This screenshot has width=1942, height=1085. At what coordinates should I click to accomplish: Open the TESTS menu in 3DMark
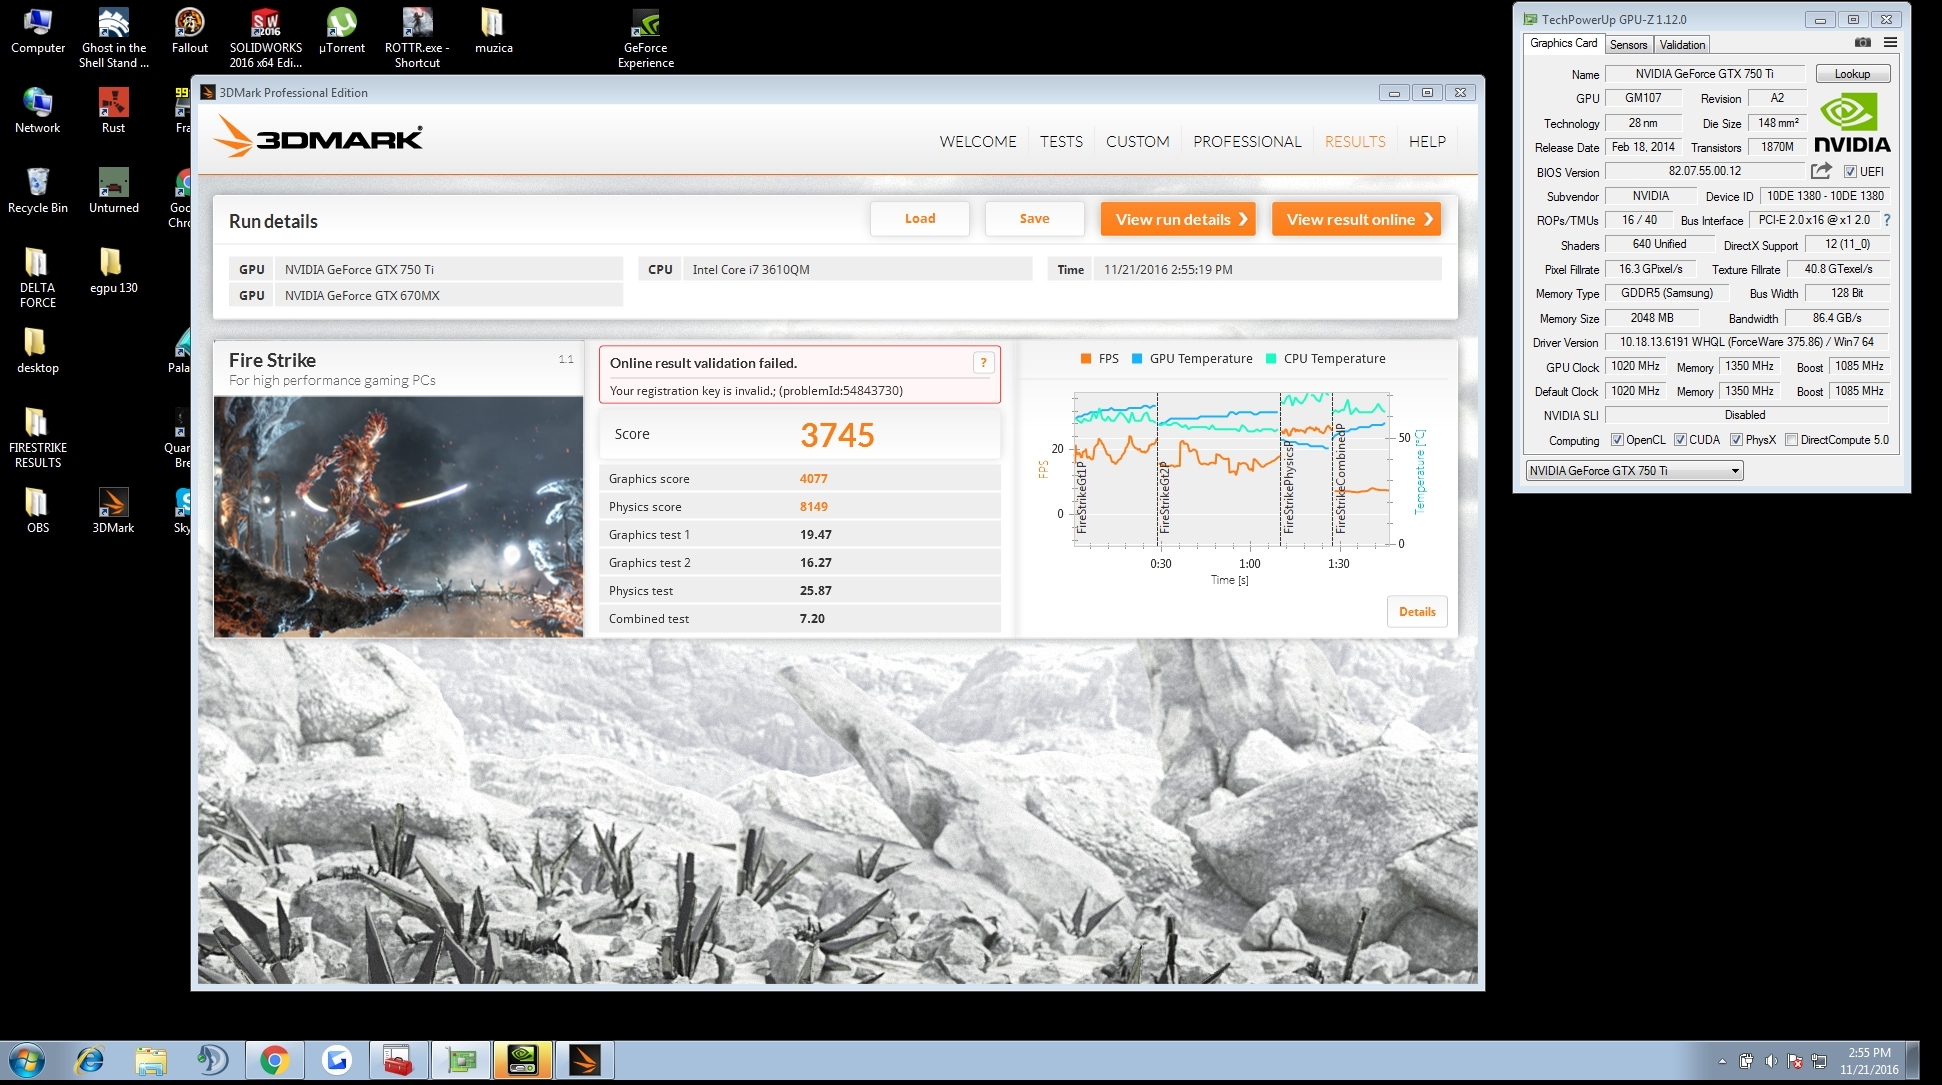coord(1061,142)
